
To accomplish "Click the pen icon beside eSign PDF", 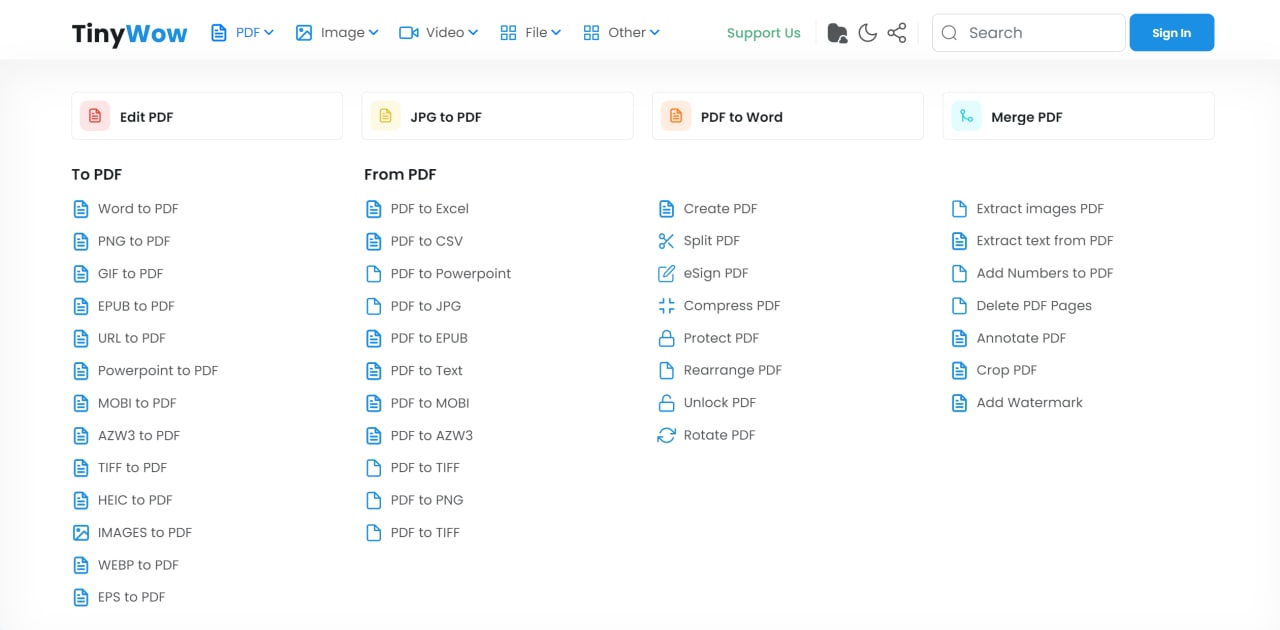I will pos(666,273).
